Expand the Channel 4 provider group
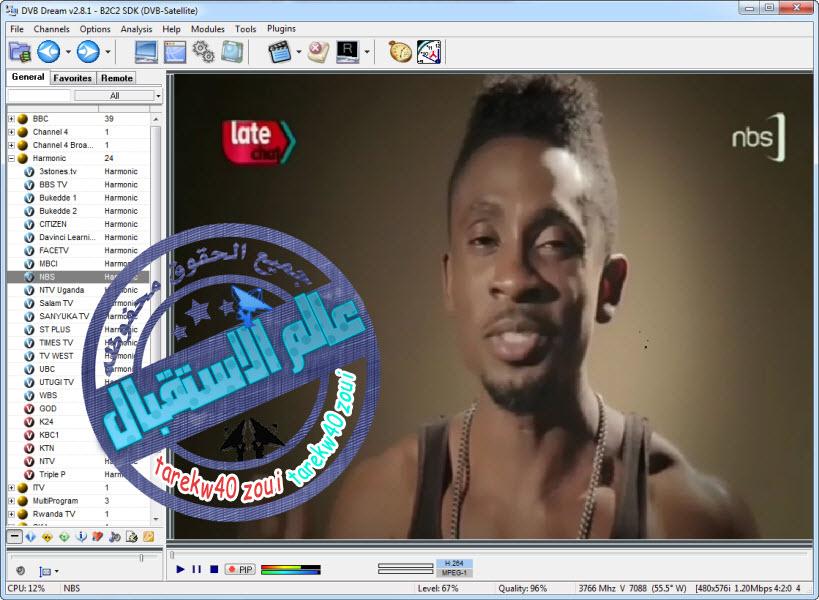 pyautogui.click(x=11, y=132)
